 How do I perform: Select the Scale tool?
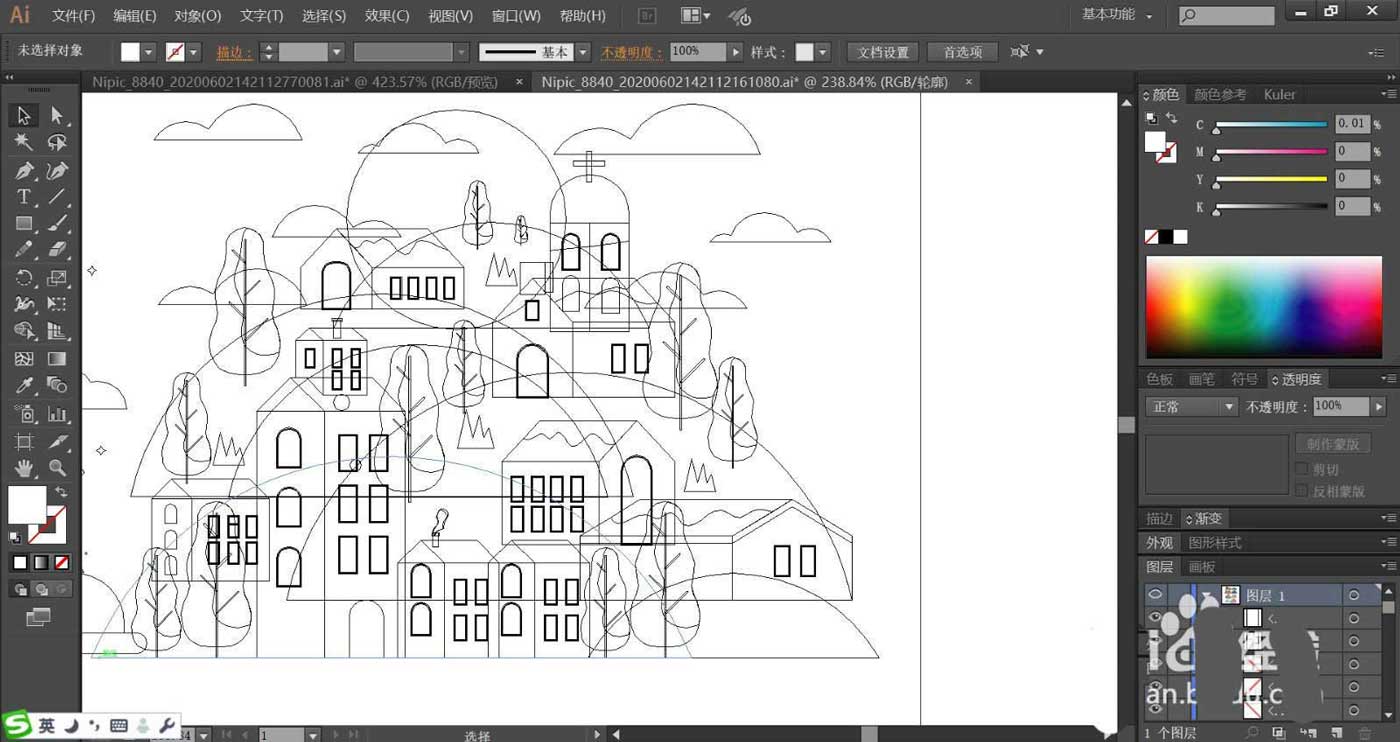click(x=57, y=278)
